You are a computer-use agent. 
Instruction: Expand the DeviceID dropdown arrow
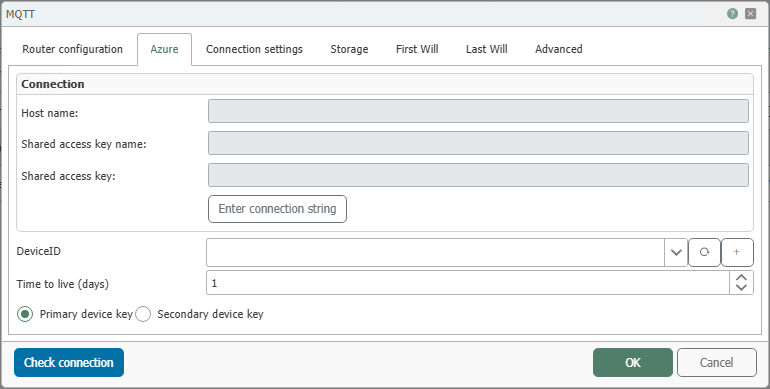pos(676,252)
